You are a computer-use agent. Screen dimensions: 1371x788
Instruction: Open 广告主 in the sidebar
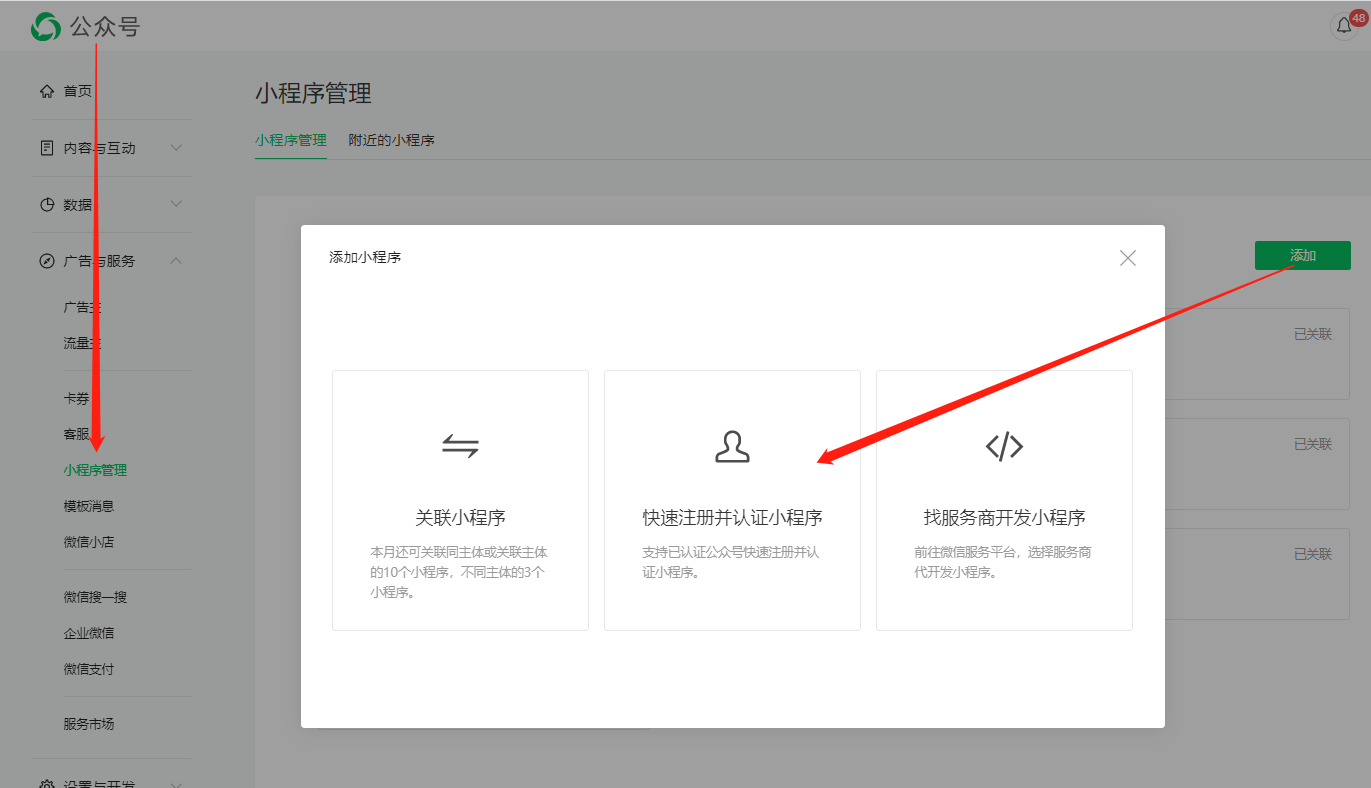click(82, 307)
